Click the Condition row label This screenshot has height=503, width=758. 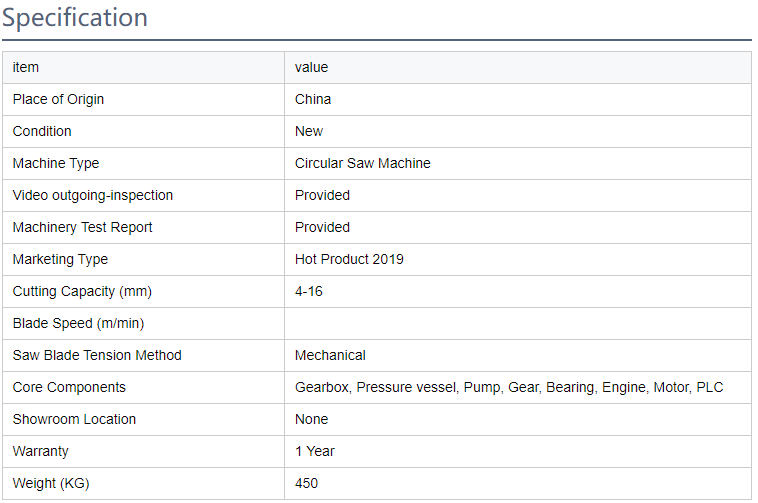coord(42,131)
